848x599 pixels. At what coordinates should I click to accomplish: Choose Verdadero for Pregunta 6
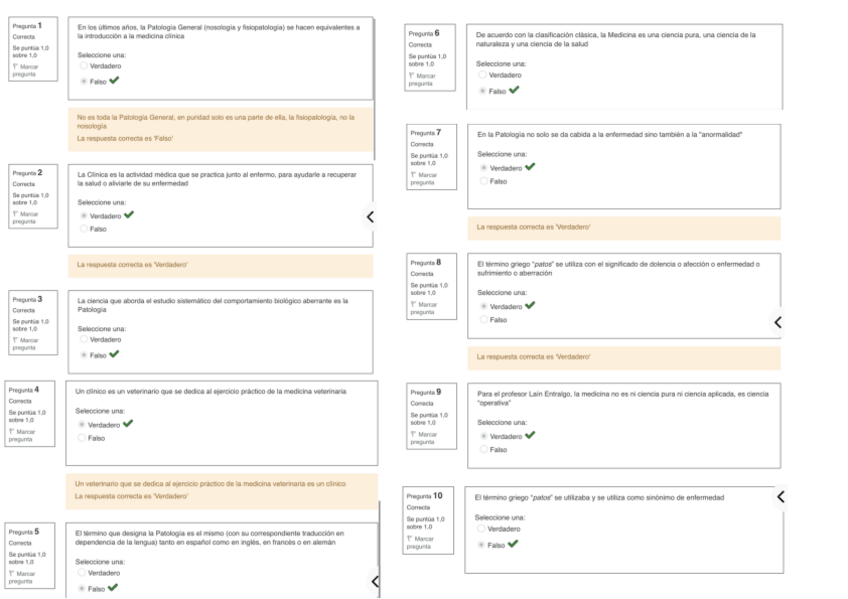point(482,75)
